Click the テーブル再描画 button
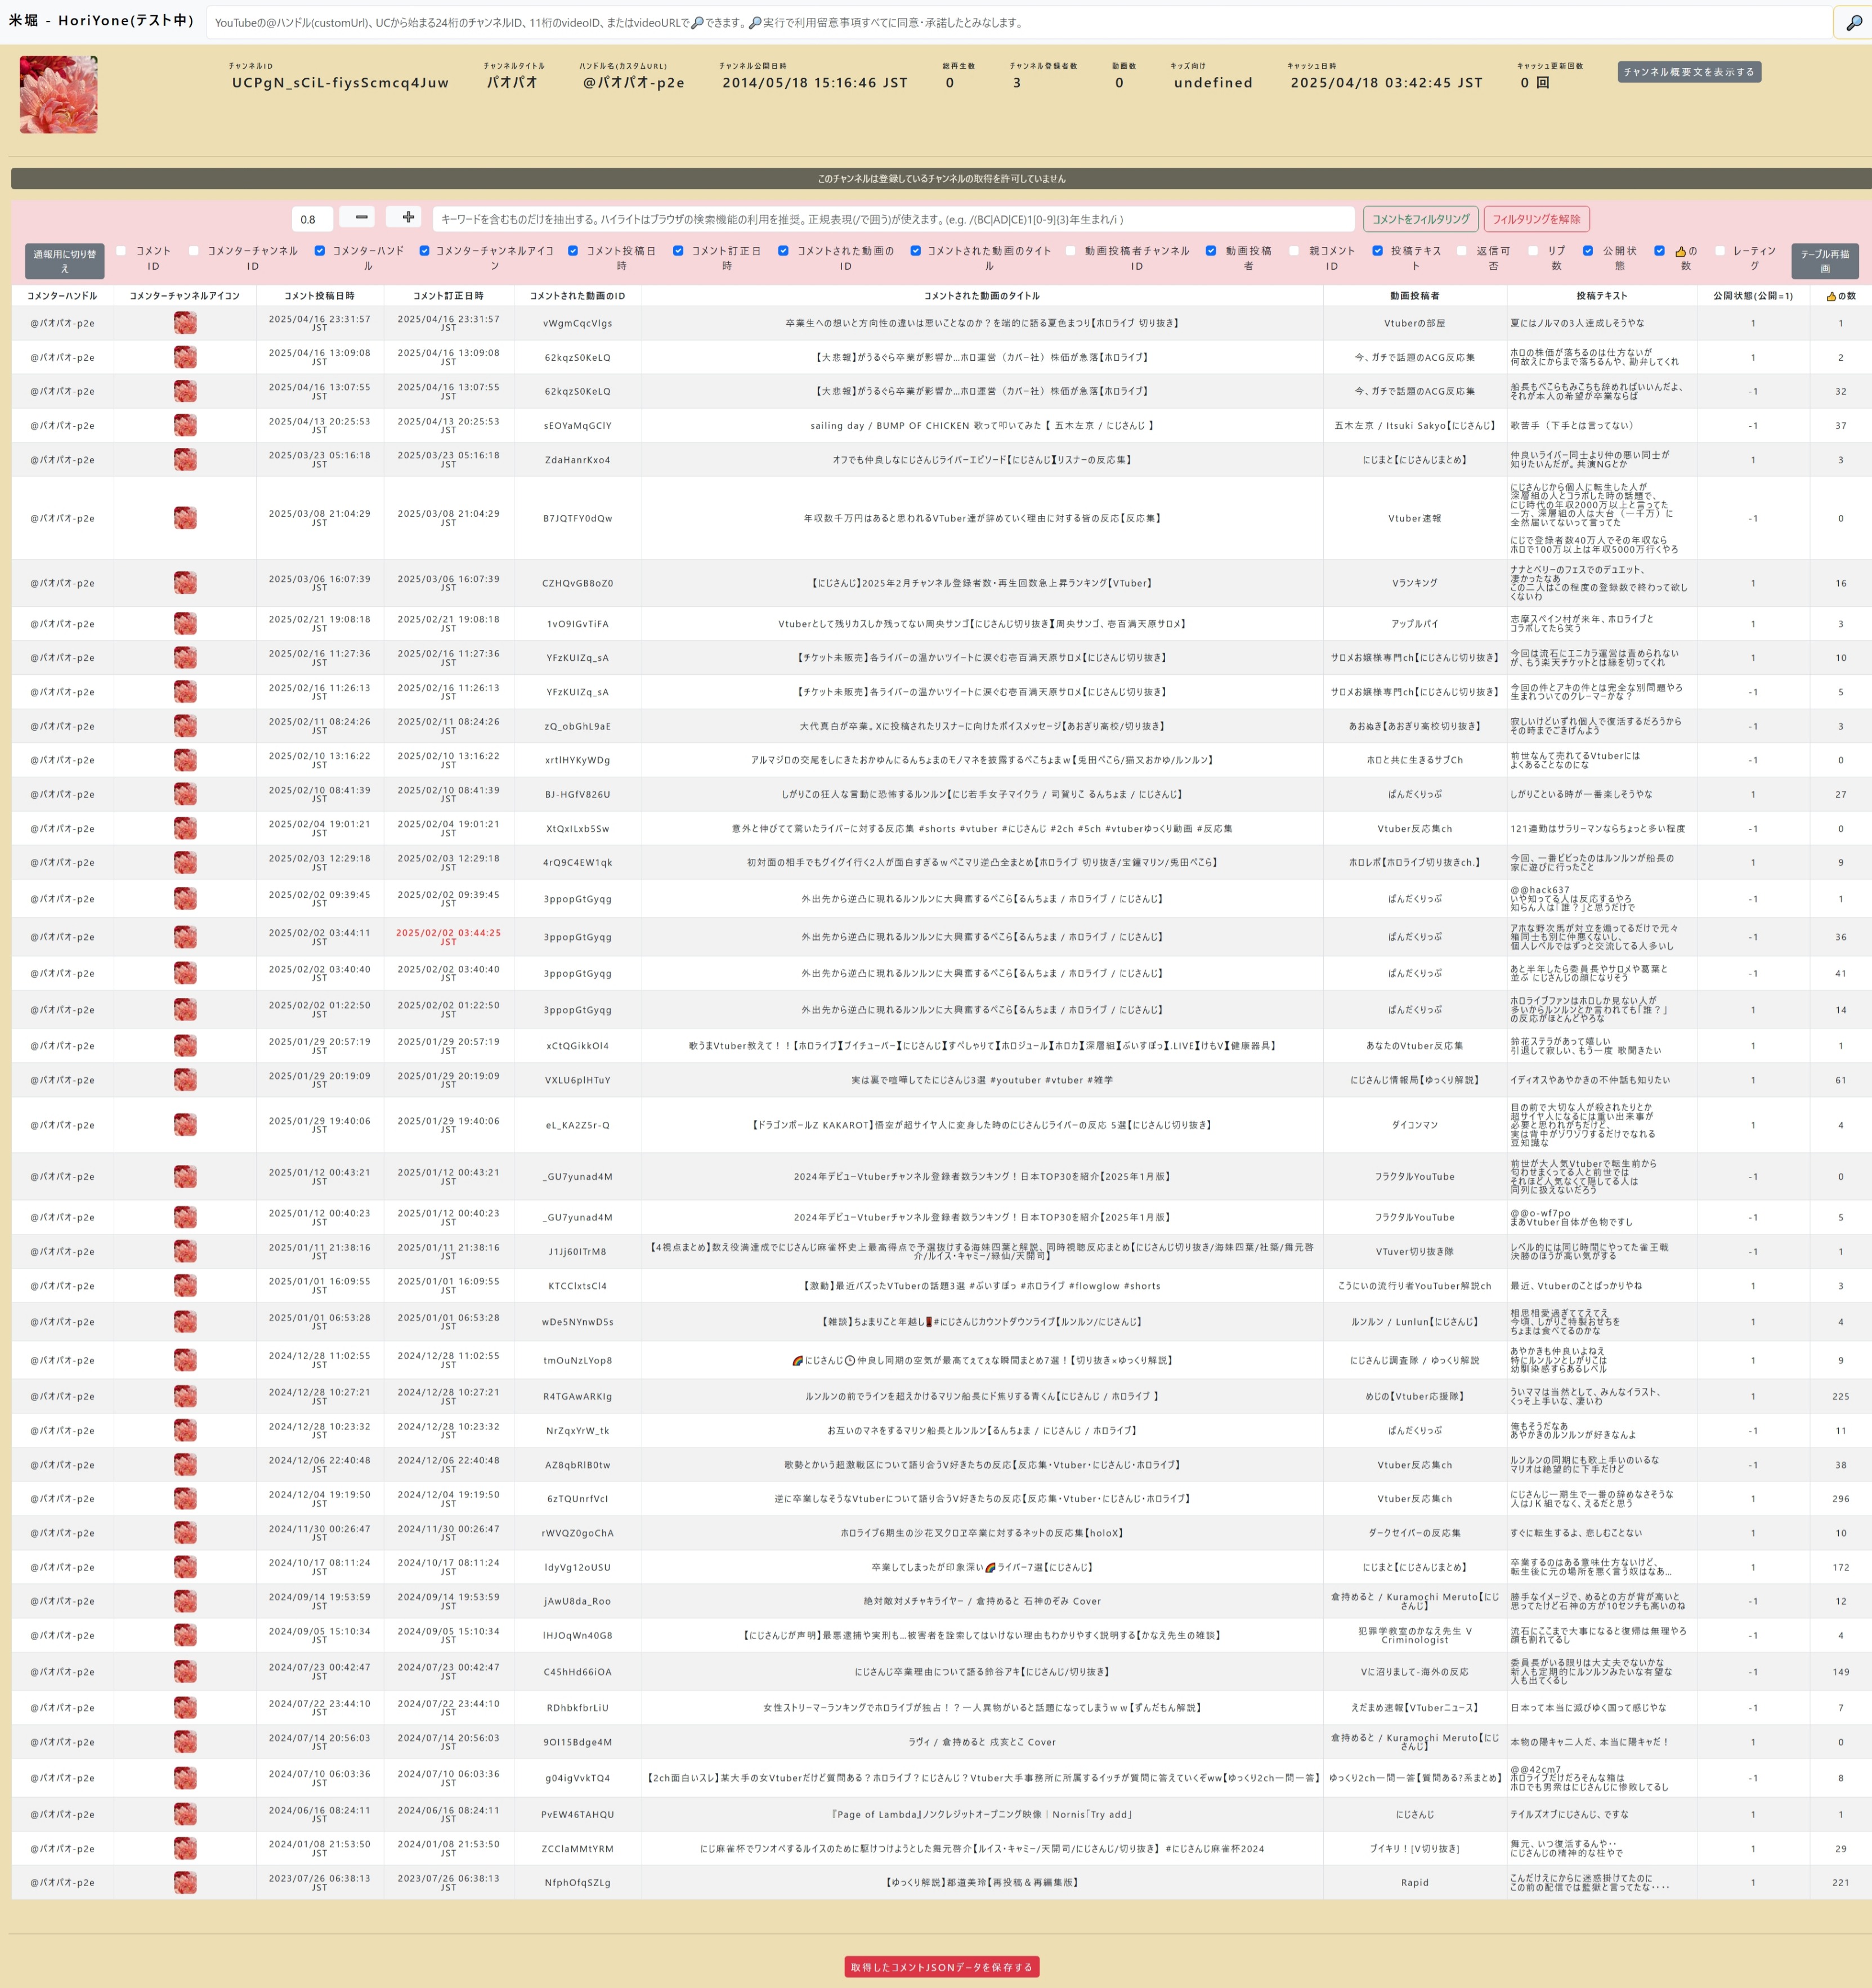 [1825, 261]
